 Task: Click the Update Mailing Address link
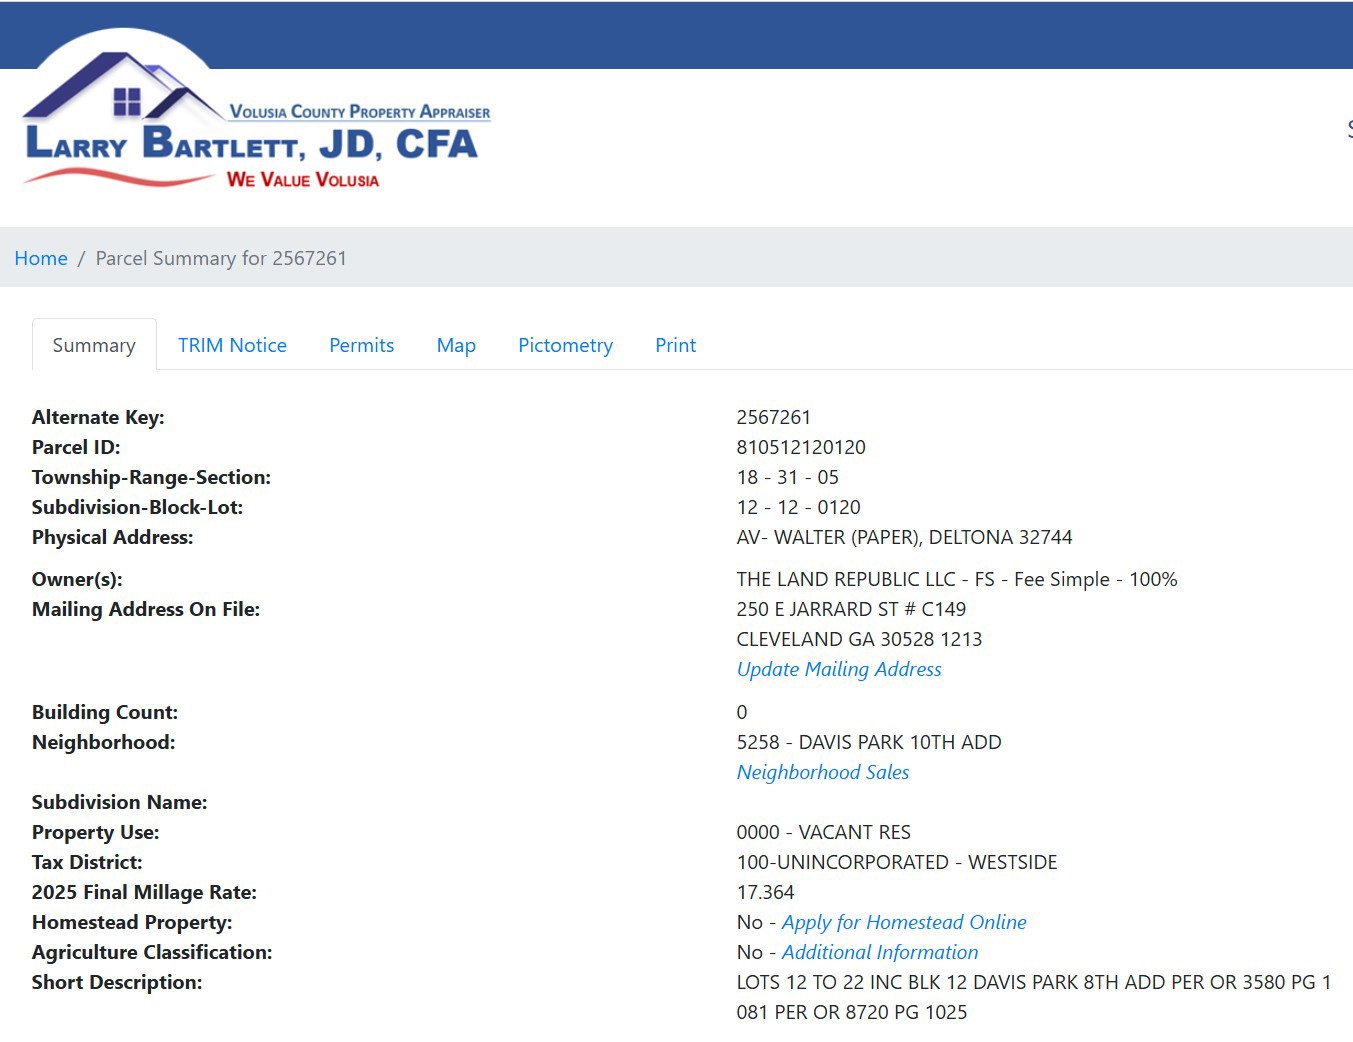click(x=839, y=669)
